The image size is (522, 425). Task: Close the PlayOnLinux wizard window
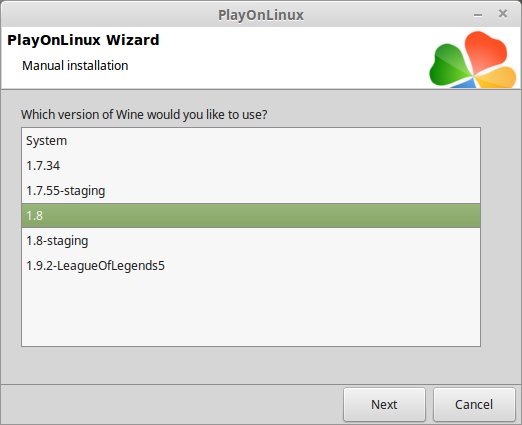503,14
